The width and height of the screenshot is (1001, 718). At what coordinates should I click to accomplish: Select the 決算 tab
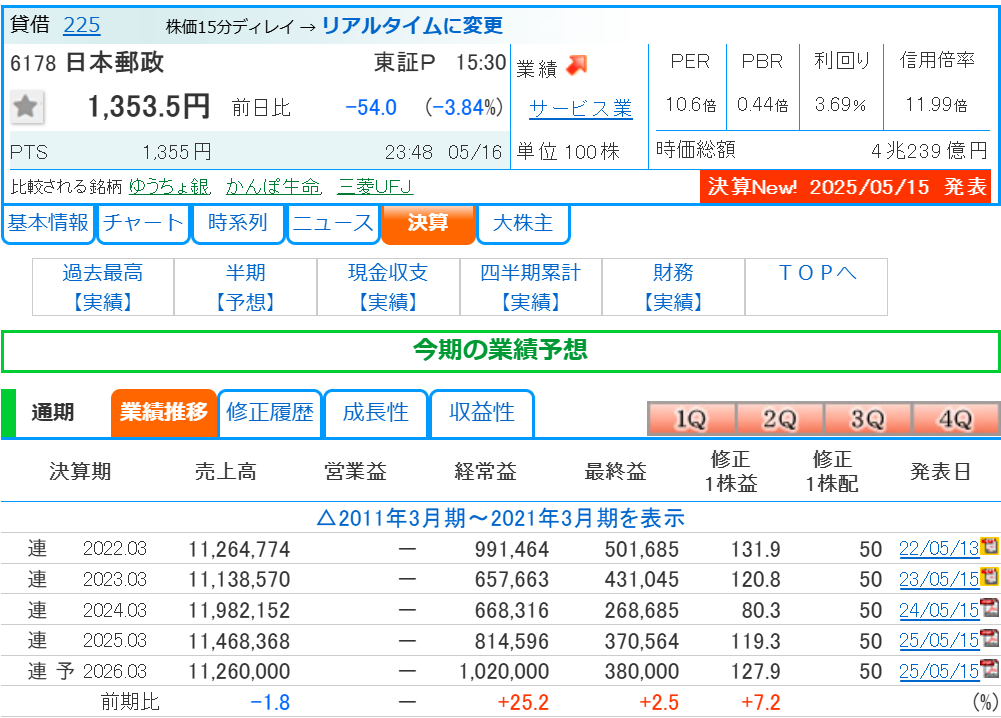click(428, 223)
